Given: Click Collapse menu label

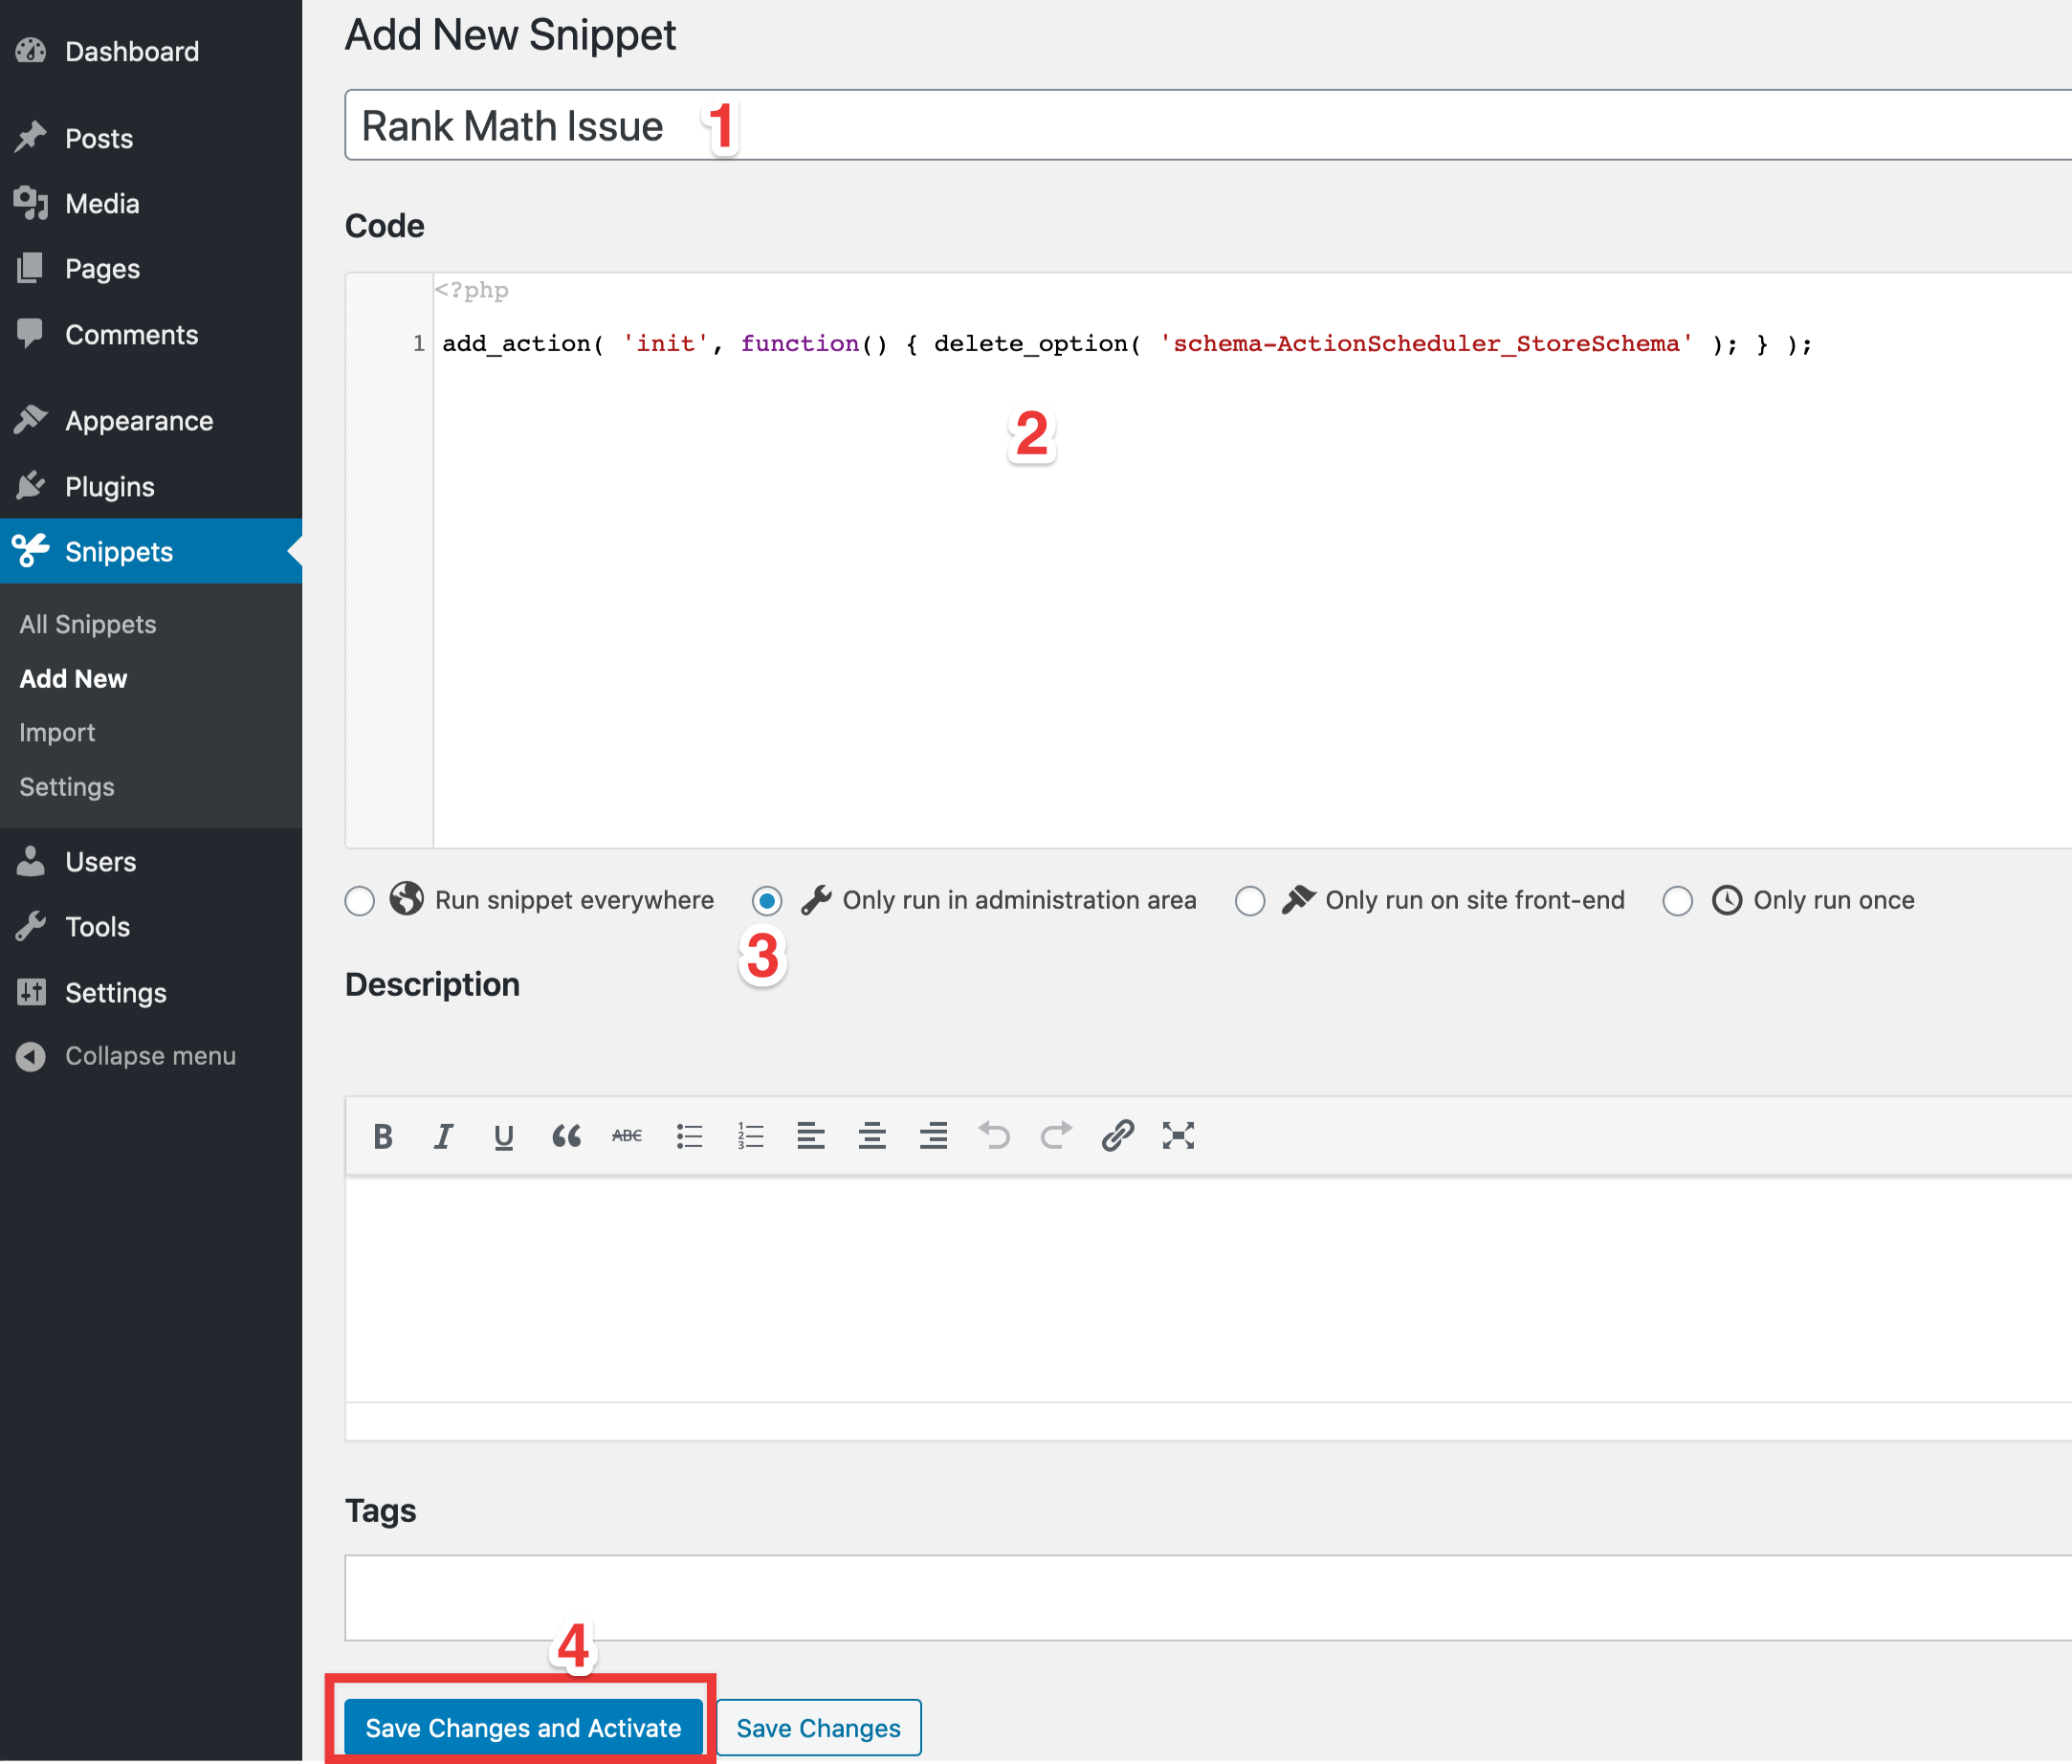Looking at the screenshot, I should (150, 1056).
